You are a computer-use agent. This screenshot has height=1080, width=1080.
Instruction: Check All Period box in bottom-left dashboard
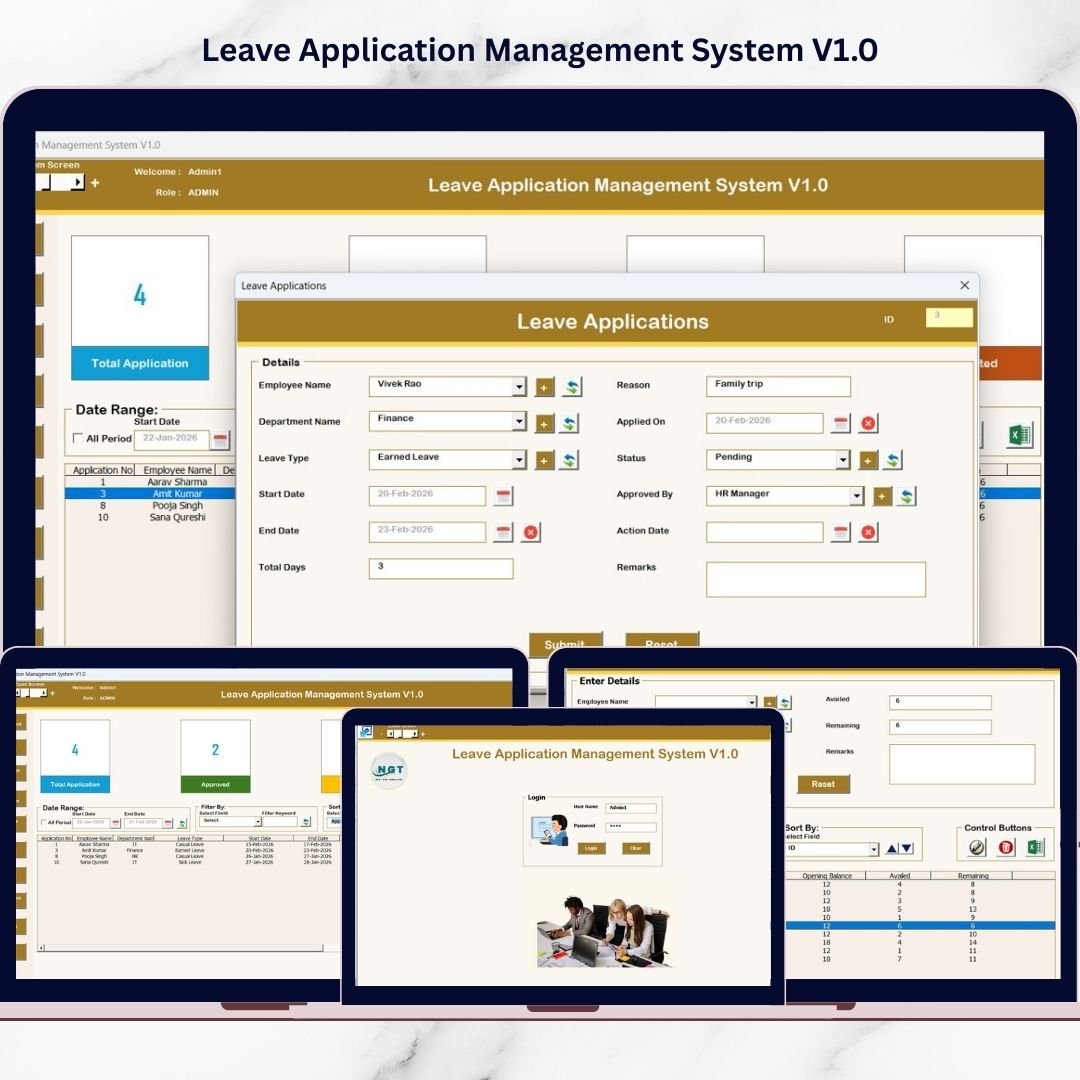click(43, 822)
